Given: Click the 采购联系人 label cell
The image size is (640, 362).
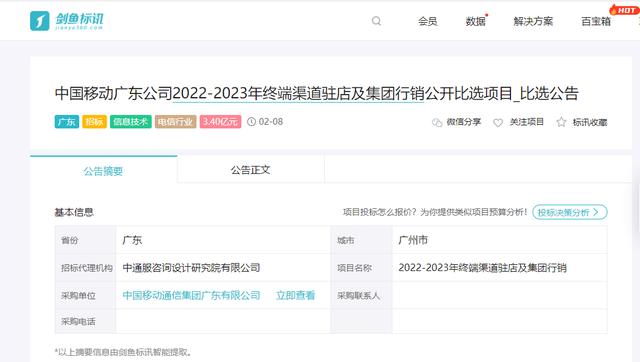Looking at the screenshot, I should [x=362, y=295].
